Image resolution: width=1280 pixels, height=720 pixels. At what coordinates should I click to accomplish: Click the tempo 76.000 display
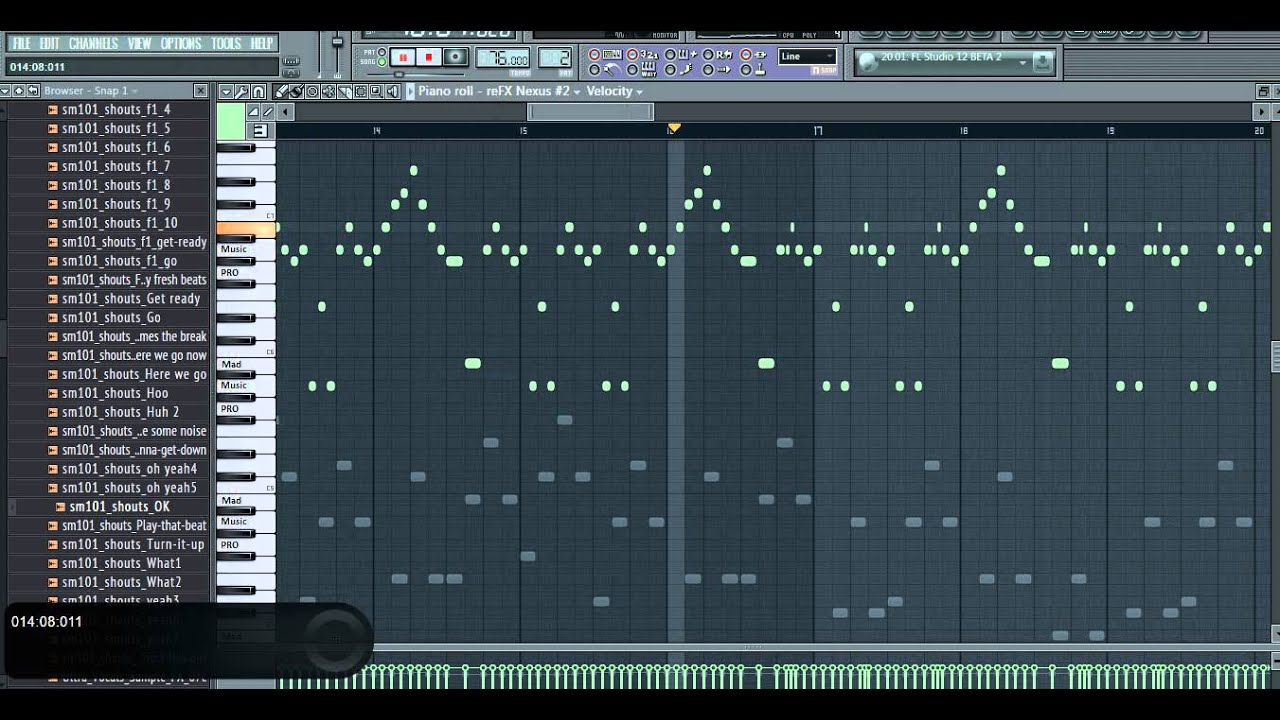(x=502, y=59)
